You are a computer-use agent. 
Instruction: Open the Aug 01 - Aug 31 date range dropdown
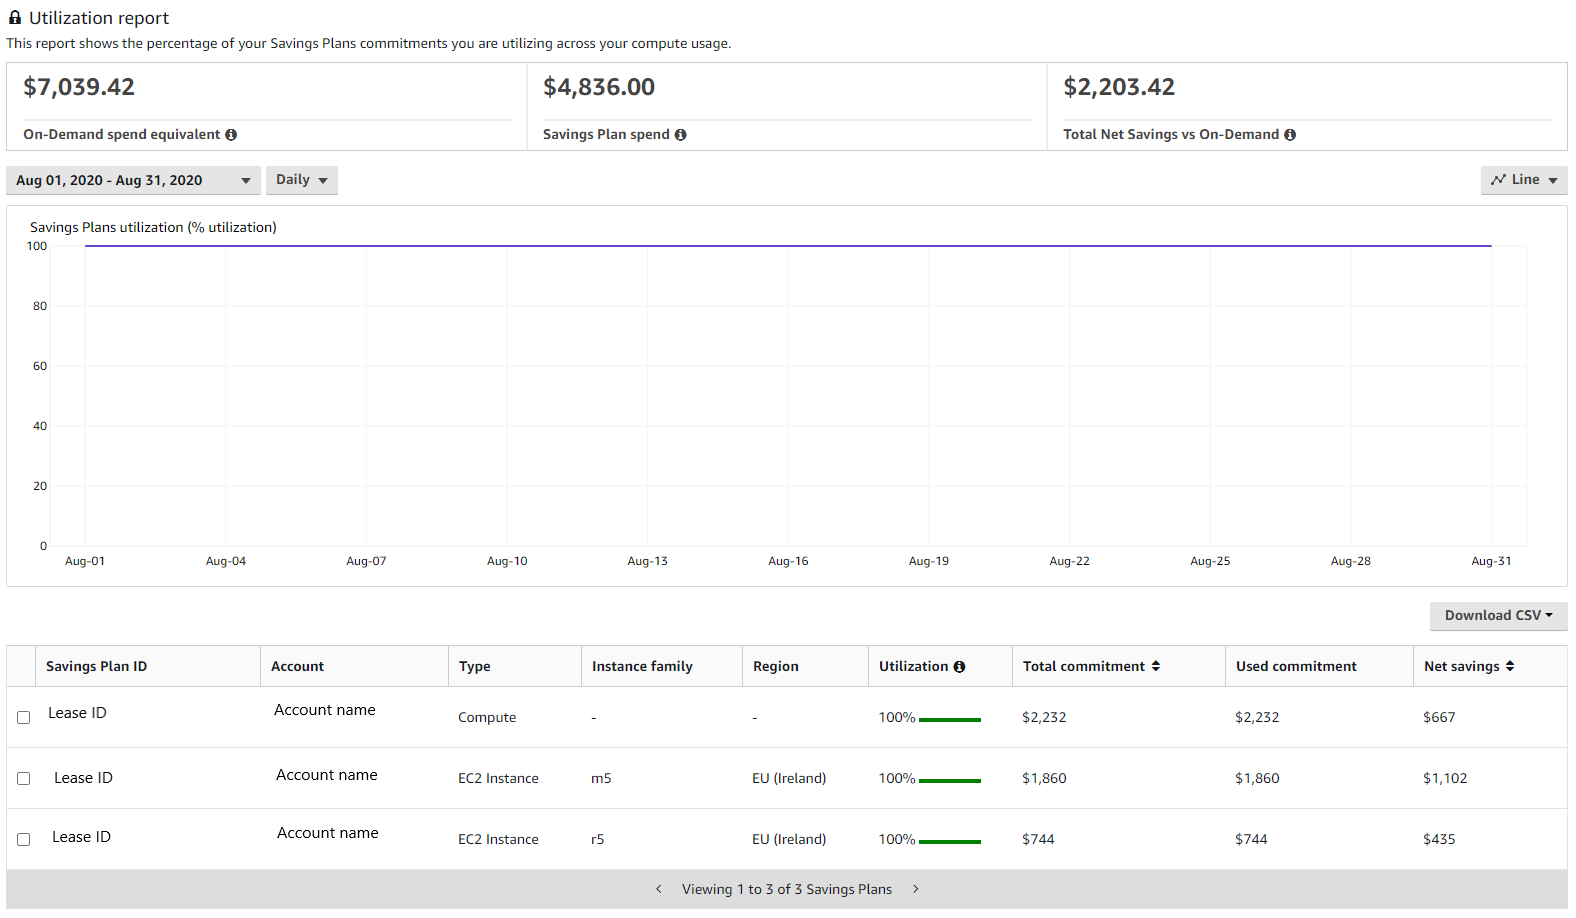point(133,181)
